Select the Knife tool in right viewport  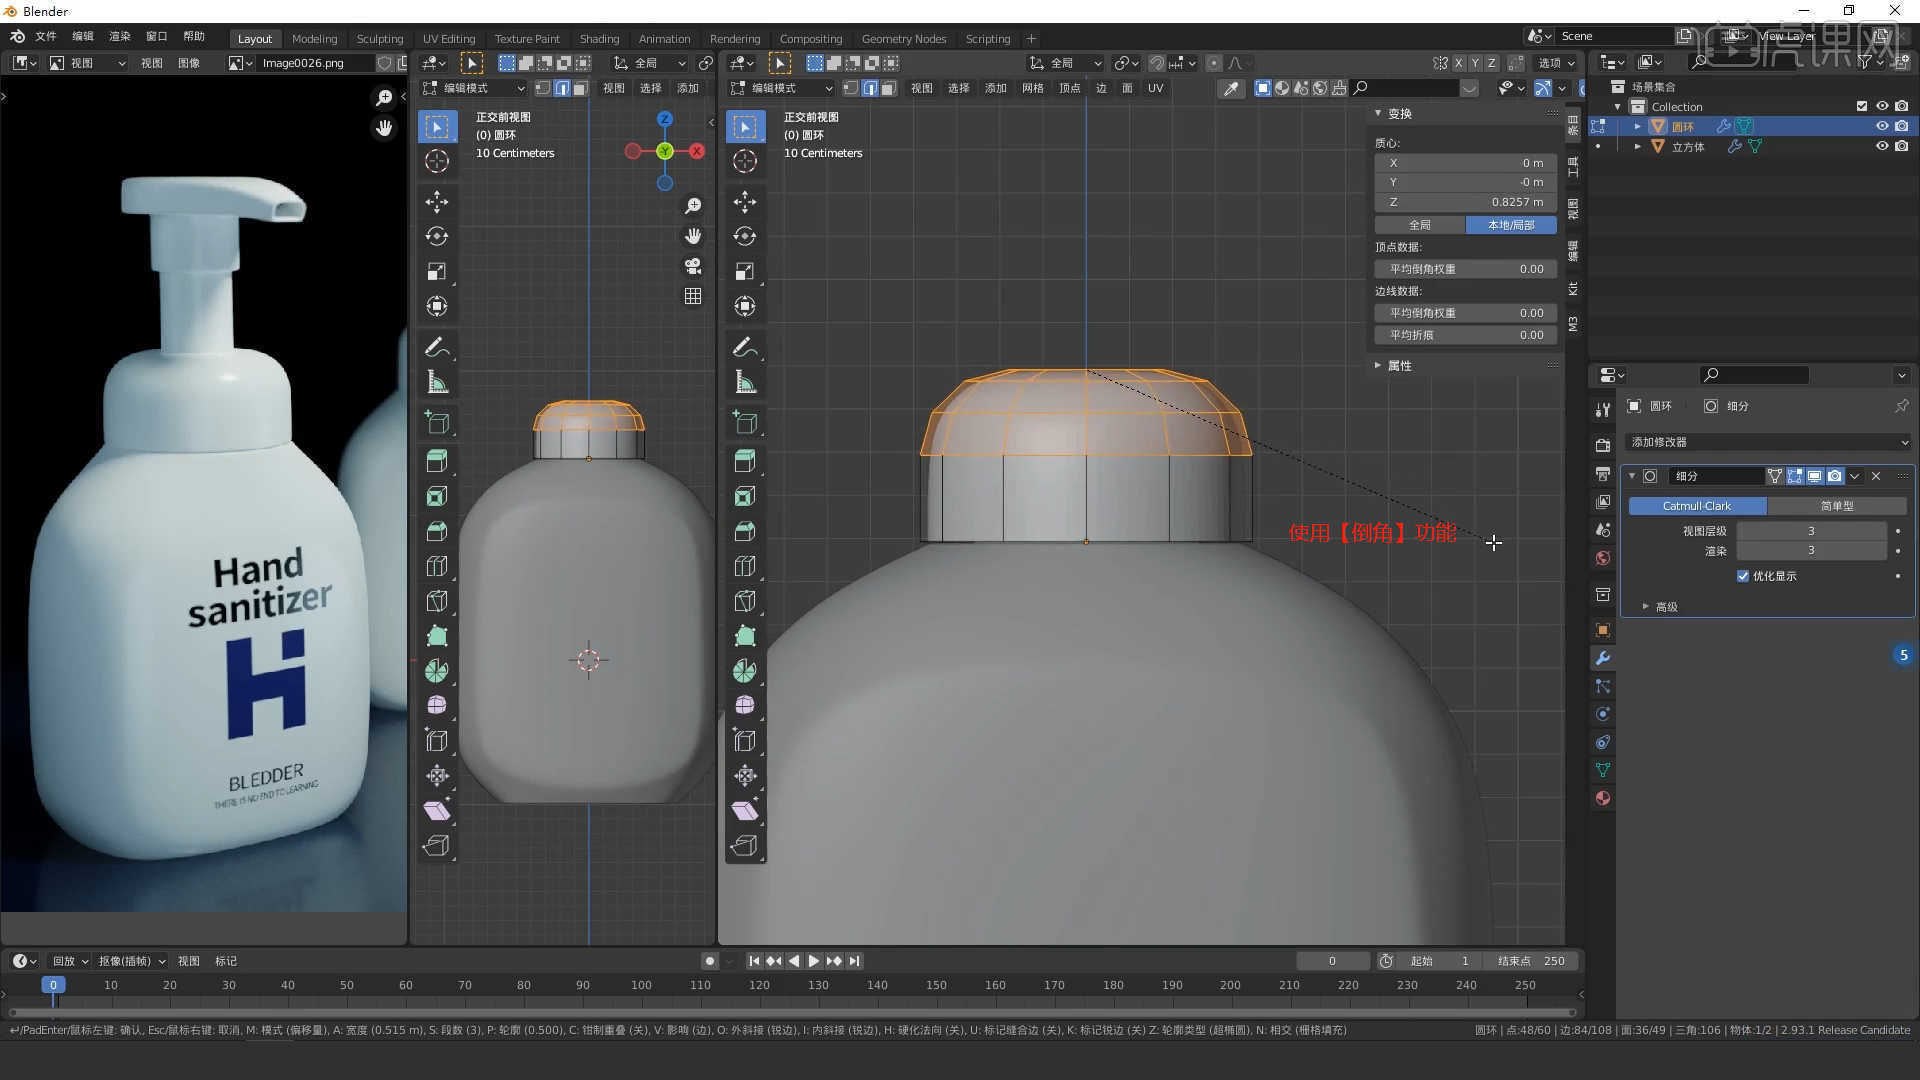point(745,601)
